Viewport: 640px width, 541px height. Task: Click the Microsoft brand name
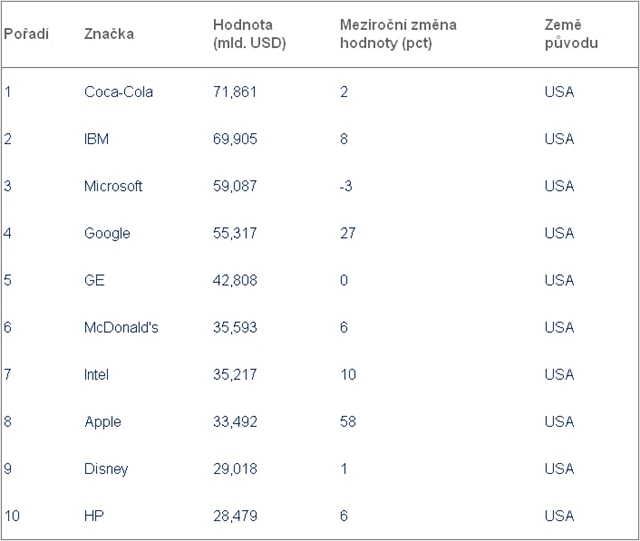(113, 186)
